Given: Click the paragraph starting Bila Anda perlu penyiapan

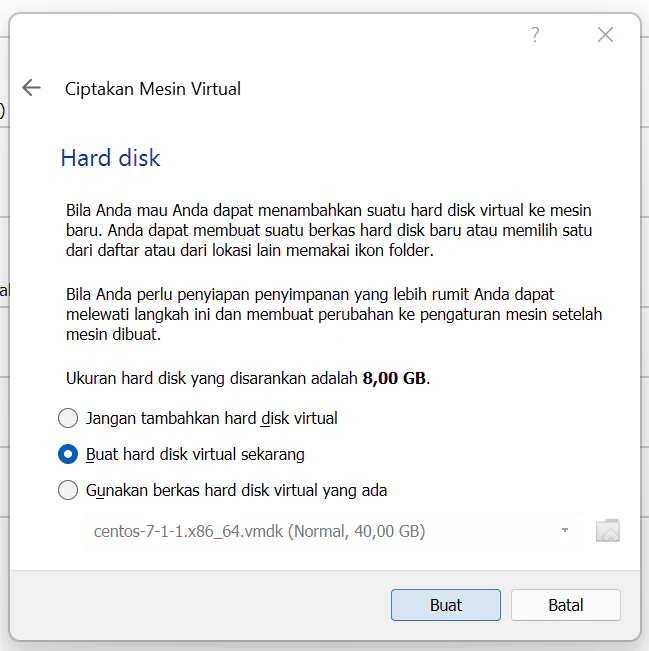Looking at the screenshot, I should [x=334, y=314].
